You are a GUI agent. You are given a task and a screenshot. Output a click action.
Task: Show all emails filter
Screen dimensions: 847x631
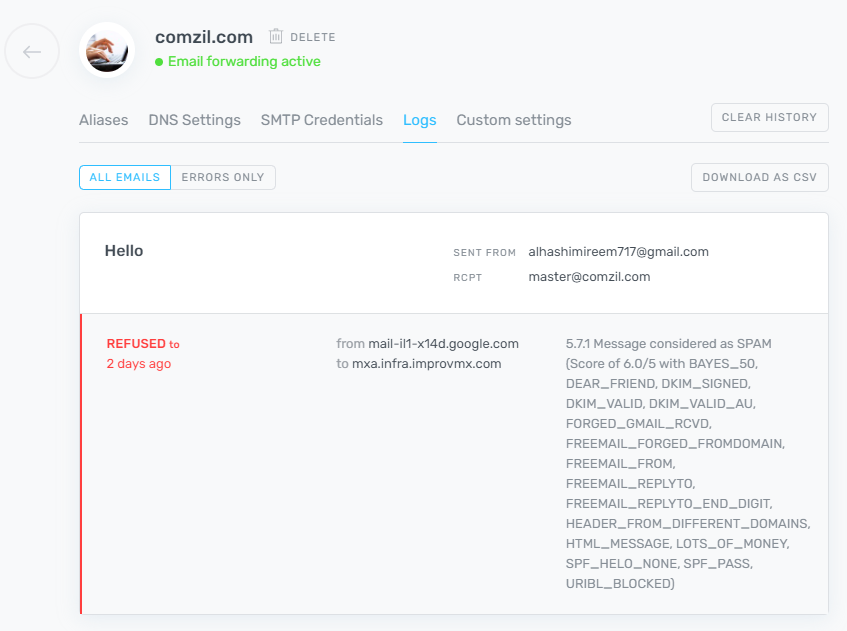coord(125,177)
